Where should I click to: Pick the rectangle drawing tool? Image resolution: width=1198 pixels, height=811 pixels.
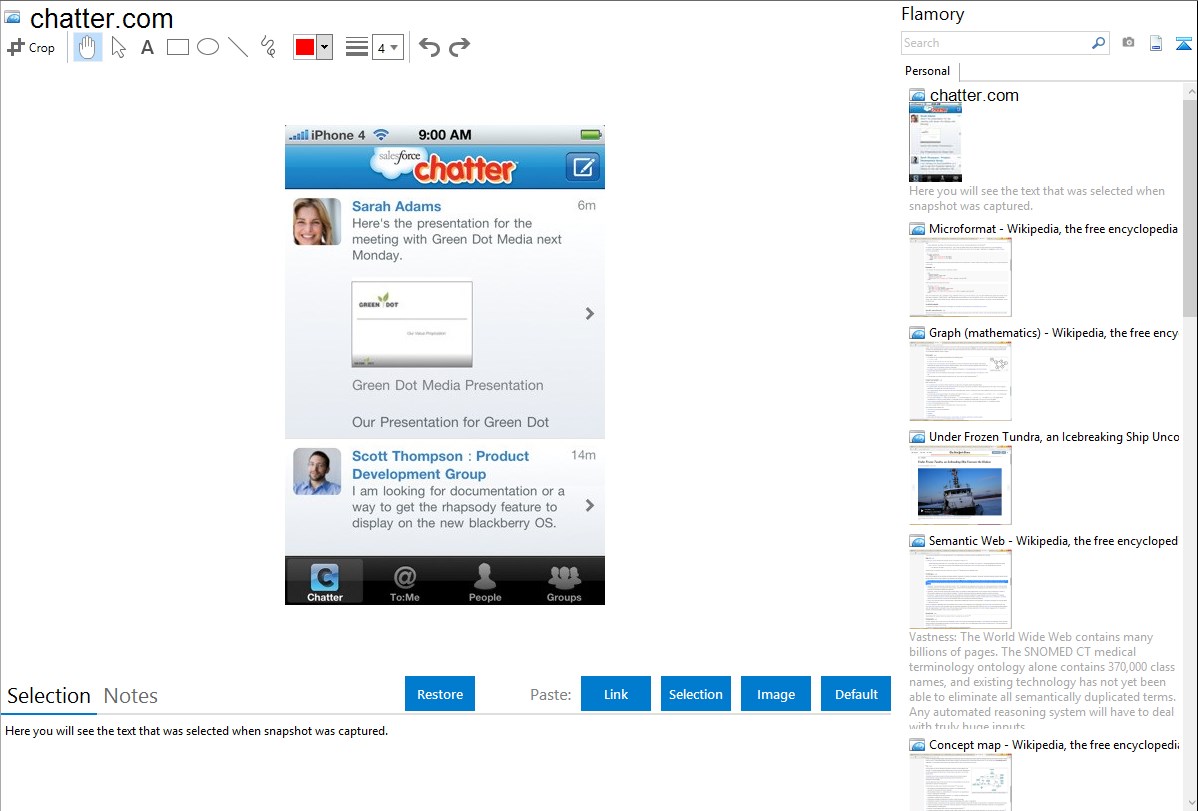point(177,47)
